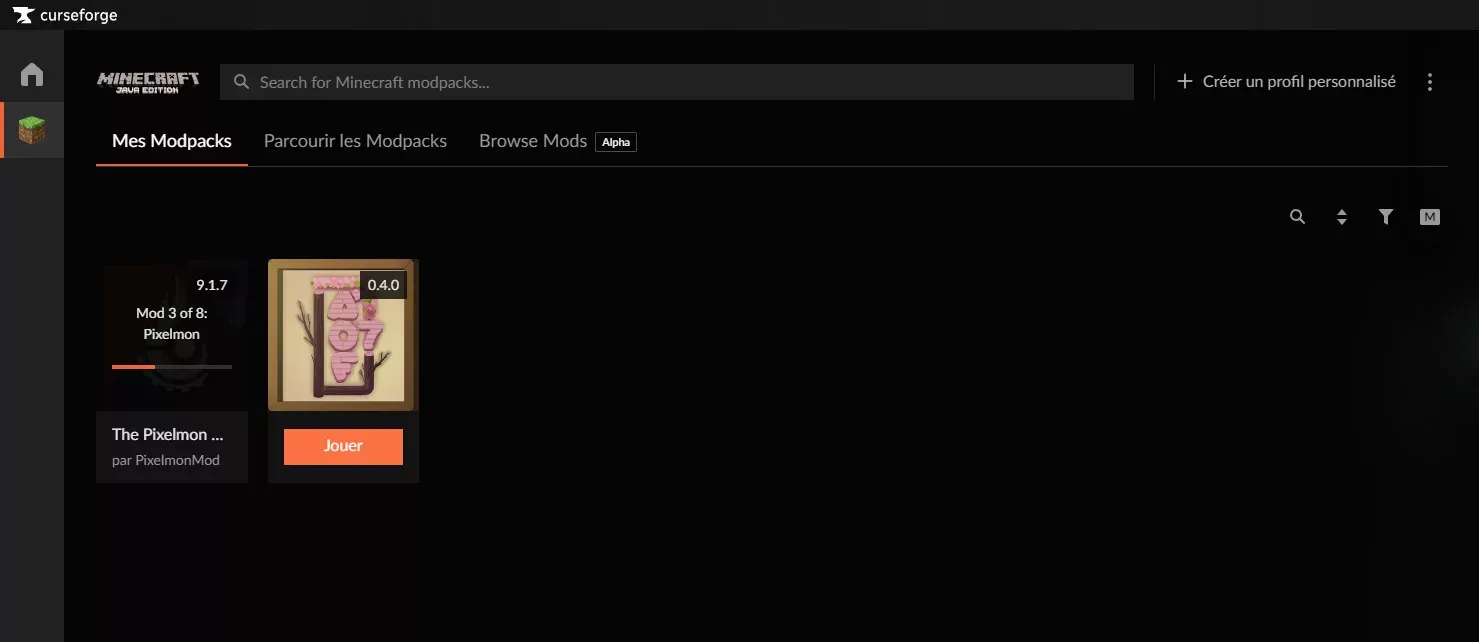Click the Alpha badge
This screenshot has width=1479, height=642.
tap(616, 142)
